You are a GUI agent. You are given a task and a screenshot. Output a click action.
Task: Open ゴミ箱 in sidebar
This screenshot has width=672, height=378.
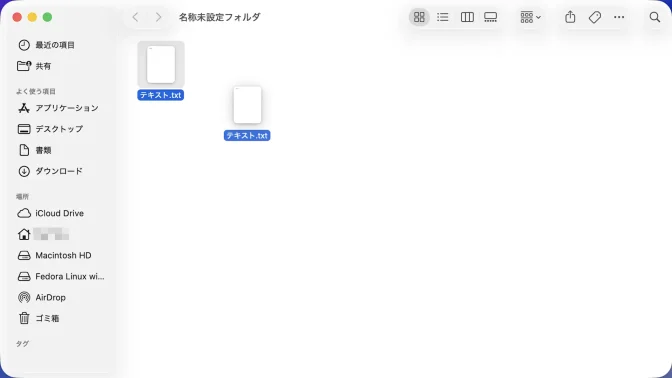pos(39,318)
